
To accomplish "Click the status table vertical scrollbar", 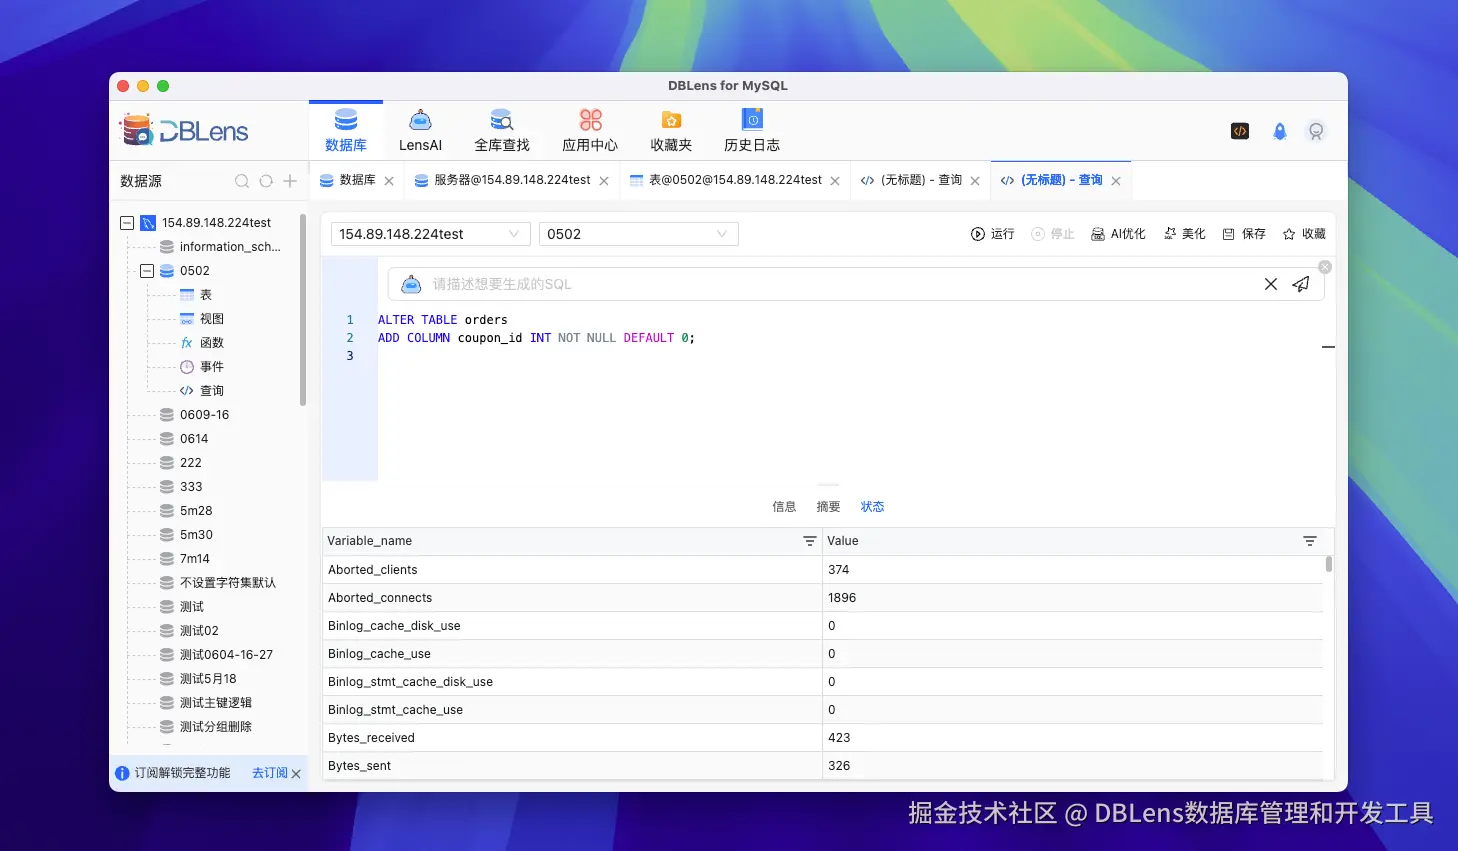I will coord(1329,565).
